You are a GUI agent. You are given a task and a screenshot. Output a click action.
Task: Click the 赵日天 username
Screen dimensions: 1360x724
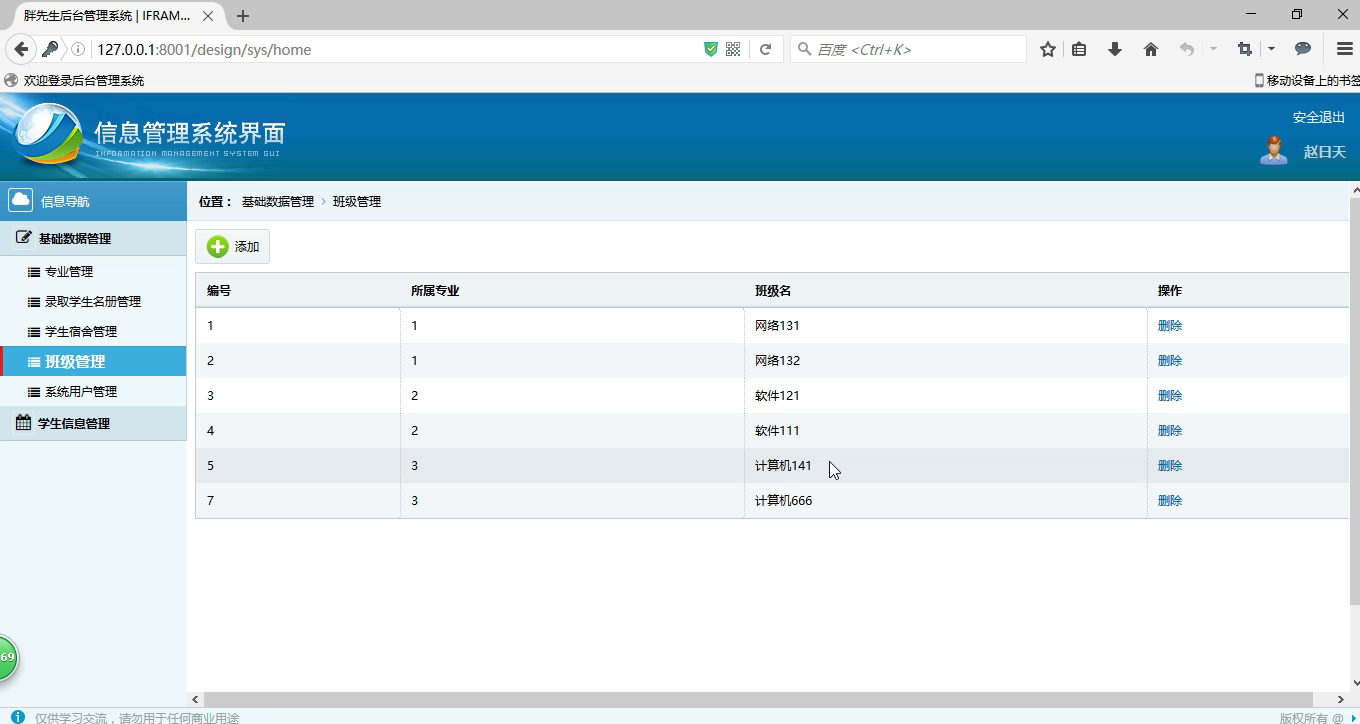tap(1324, 152)
